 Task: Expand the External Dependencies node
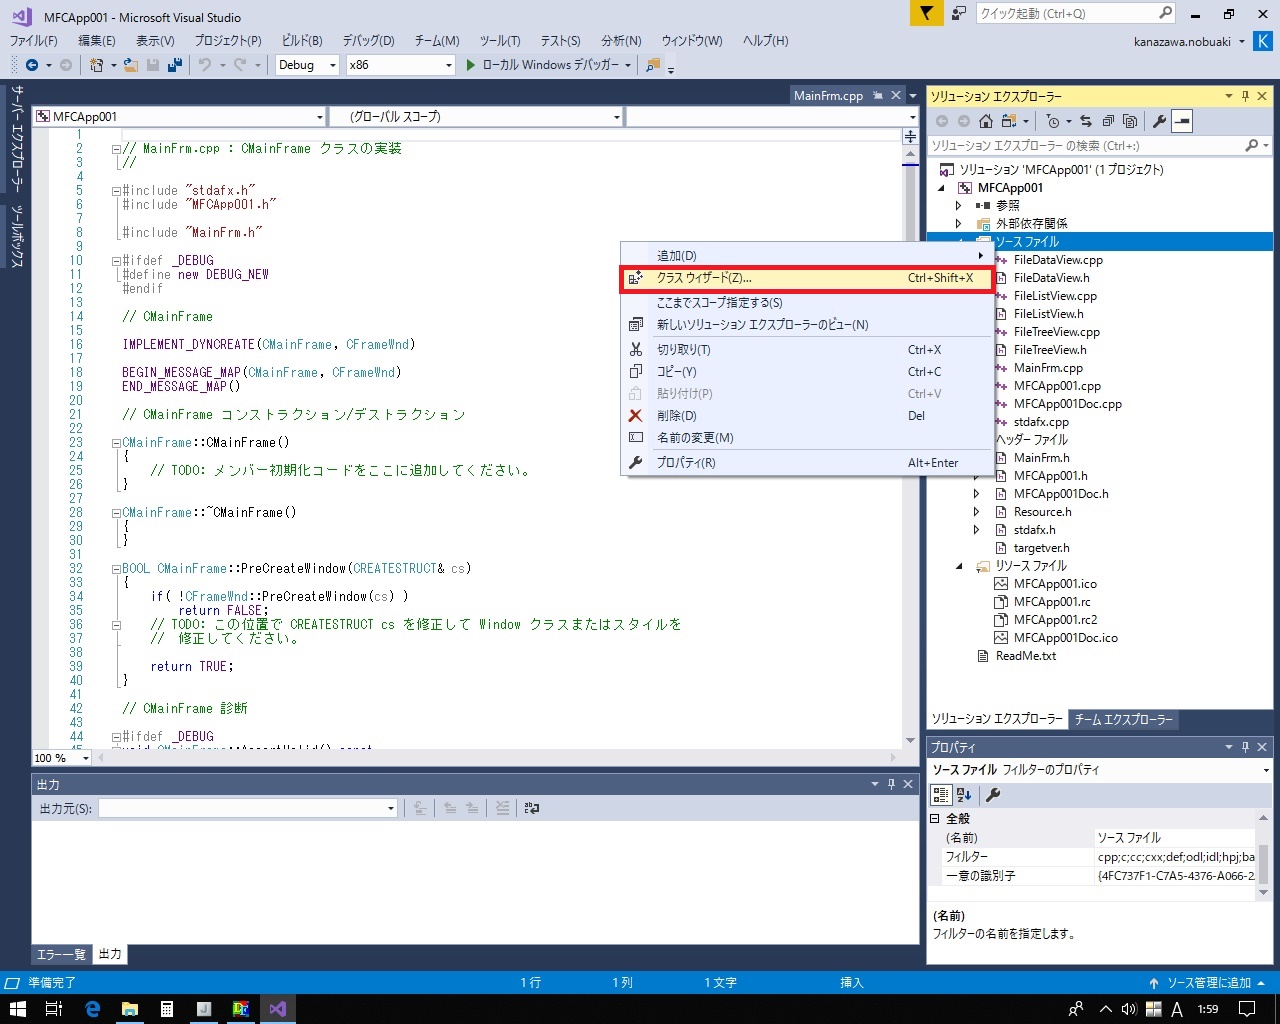pyautogui.click(x=959, y=224)
